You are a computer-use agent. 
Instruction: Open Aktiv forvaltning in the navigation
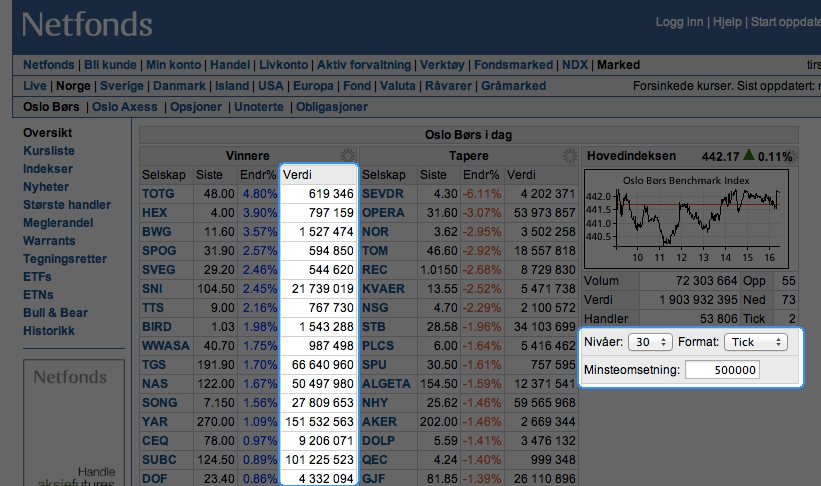364,65
